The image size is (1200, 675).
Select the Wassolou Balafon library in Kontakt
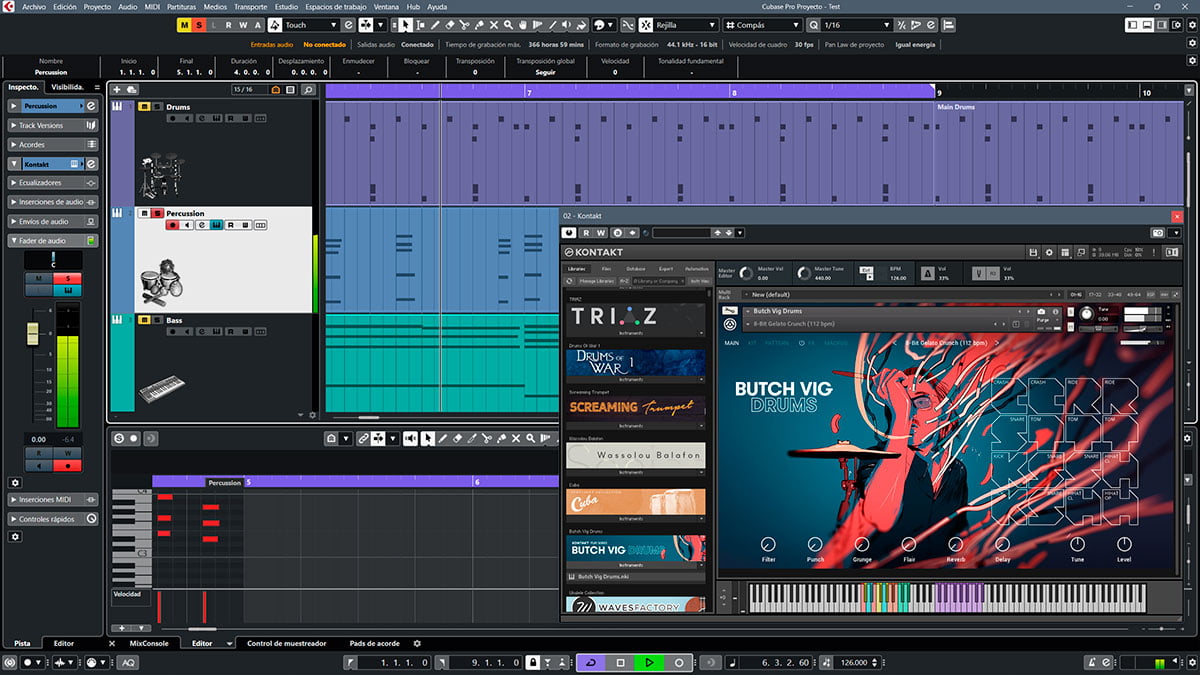coord(636,455)
